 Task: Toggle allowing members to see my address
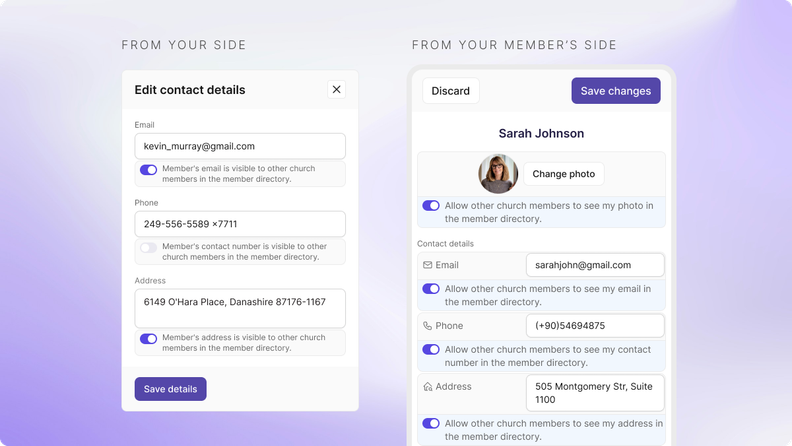(x=431, y=423)
